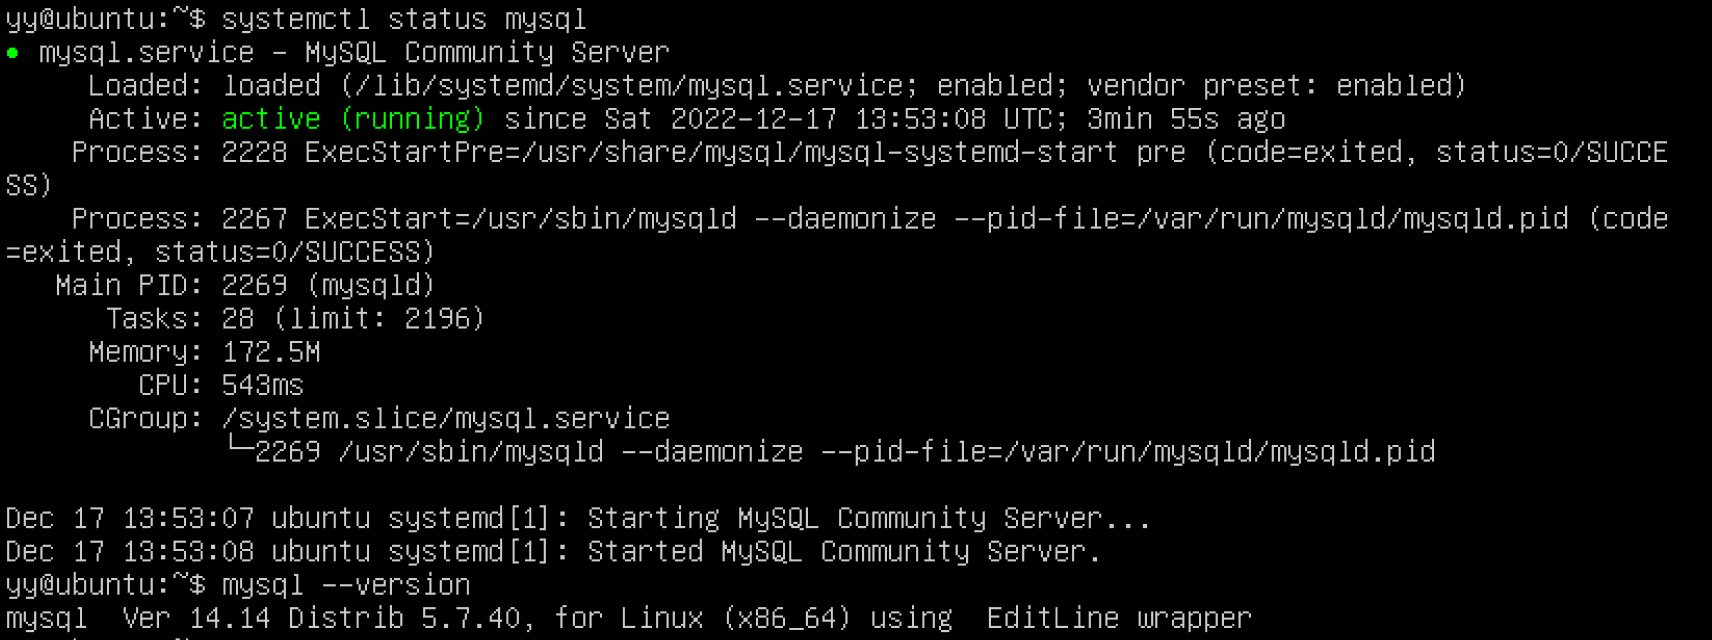Viewport: 1712px width, 640px height.
Task: Click the green "active (running)" status text
Action: coord(353,119)
